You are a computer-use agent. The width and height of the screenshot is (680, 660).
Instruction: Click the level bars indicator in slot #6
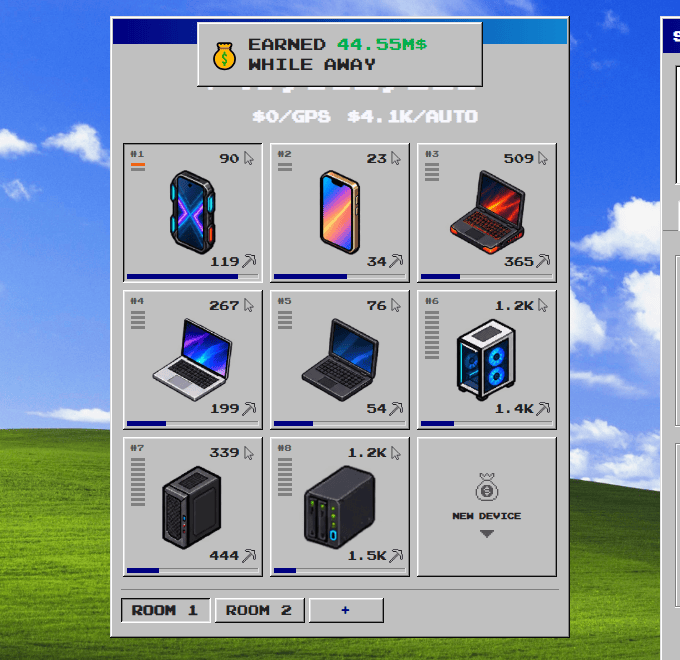tap(432, 335)
